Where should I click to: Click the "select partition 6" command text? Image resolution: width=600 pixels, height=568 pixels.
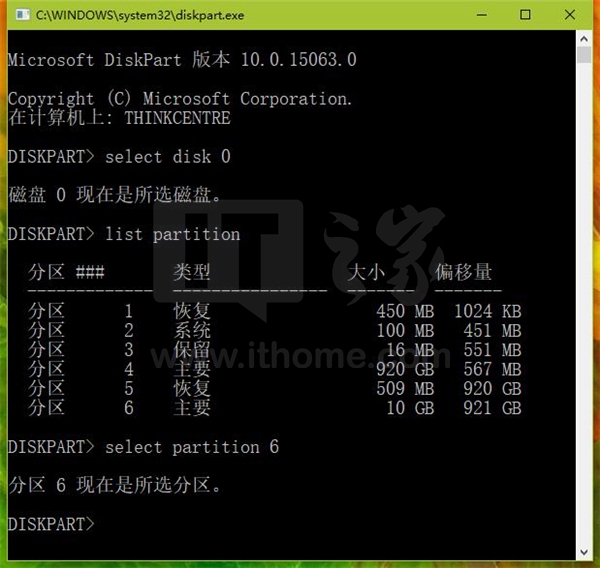(191, 447)
